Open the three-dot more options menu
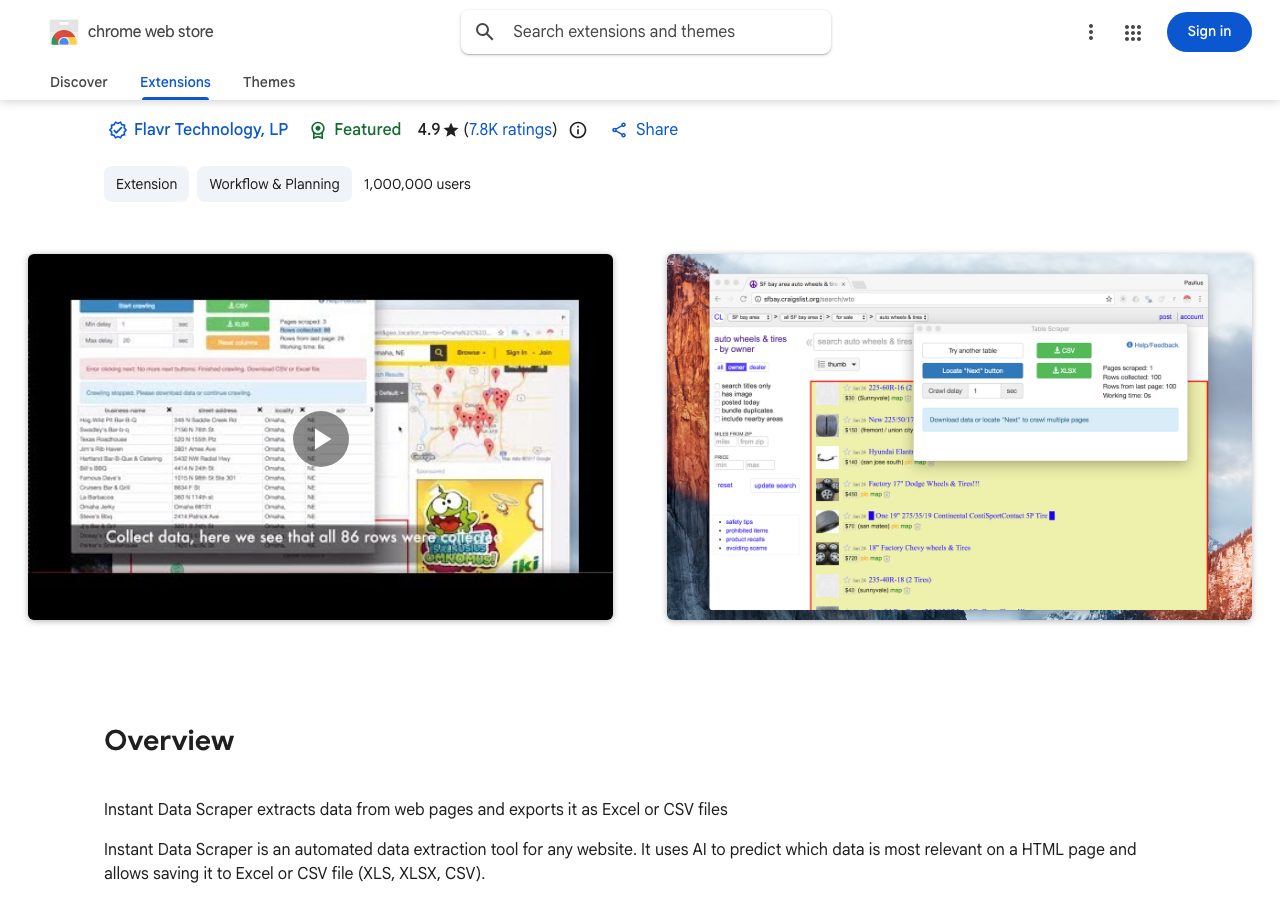 point(1091,32)
